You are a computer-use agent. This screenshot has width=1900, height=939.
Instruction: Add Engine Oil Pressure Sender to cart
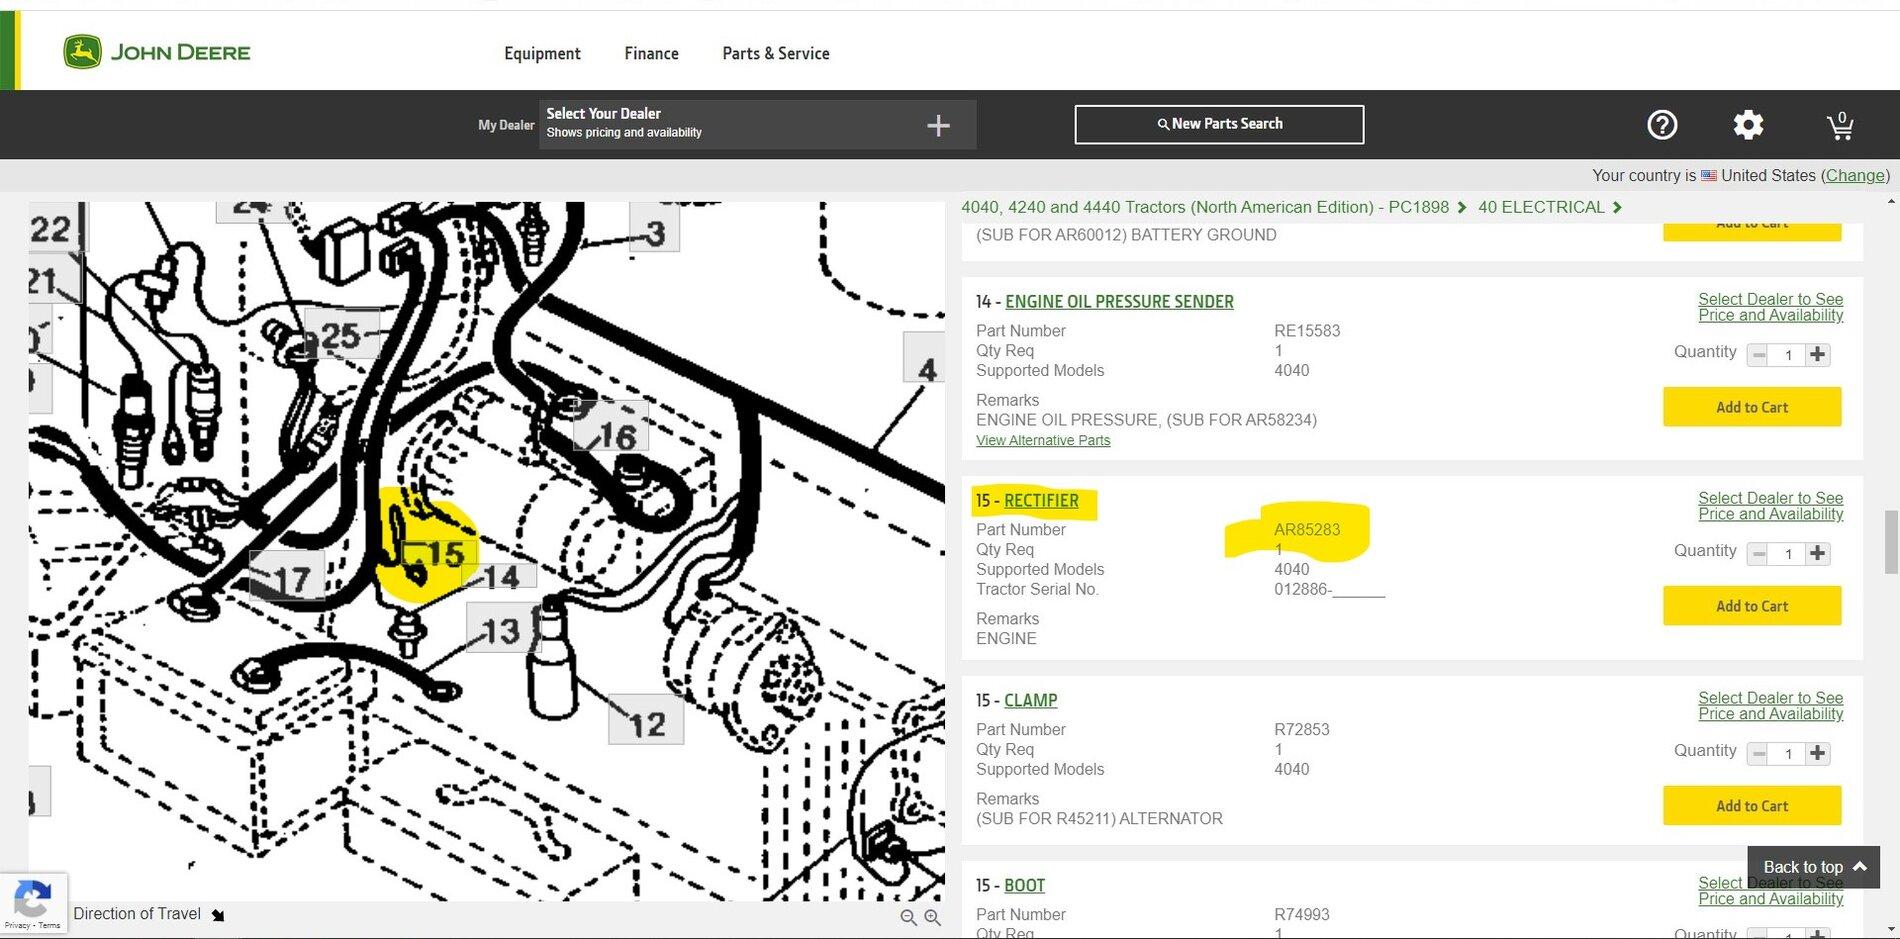click(x=1752, y=407)
